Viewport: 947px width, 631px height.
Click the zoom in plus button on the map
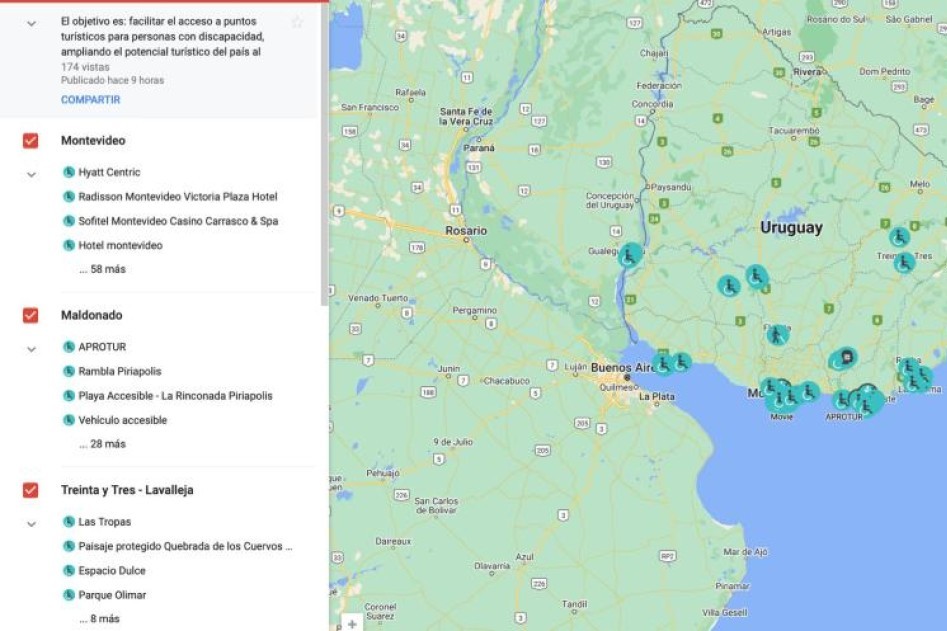coord(352,624)
